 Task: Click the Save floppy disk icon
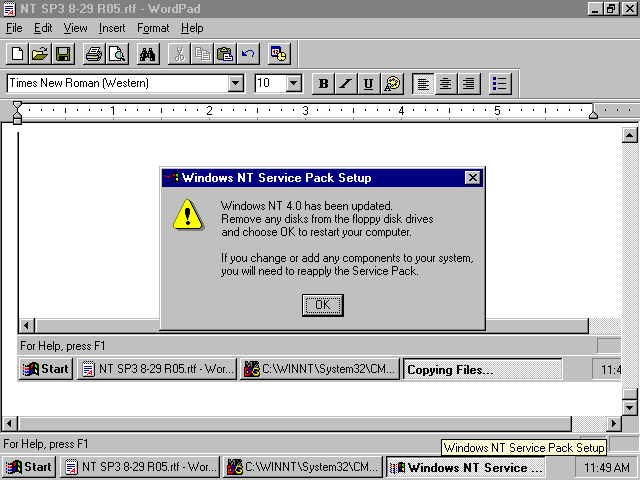point(62,54)
